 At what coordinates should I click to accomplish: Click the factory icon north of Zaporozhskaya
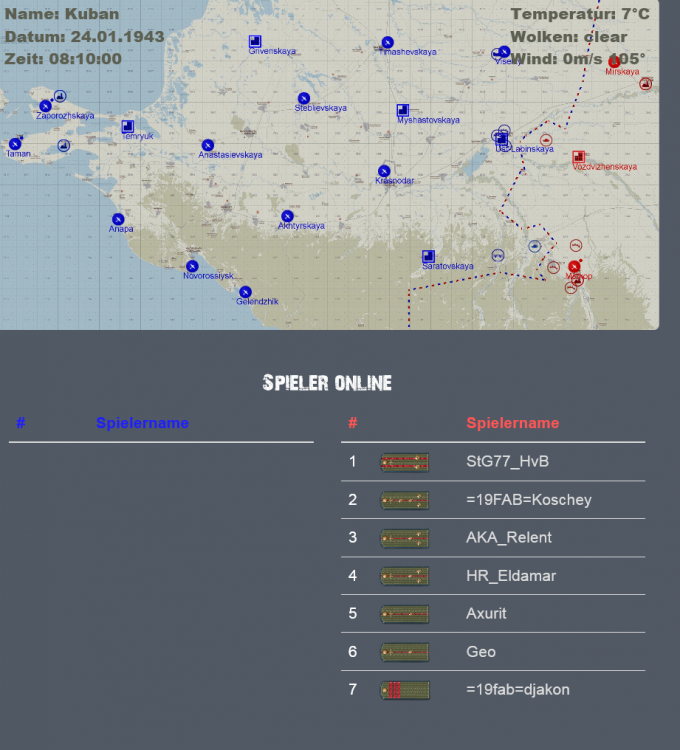(x=60, y=96)
